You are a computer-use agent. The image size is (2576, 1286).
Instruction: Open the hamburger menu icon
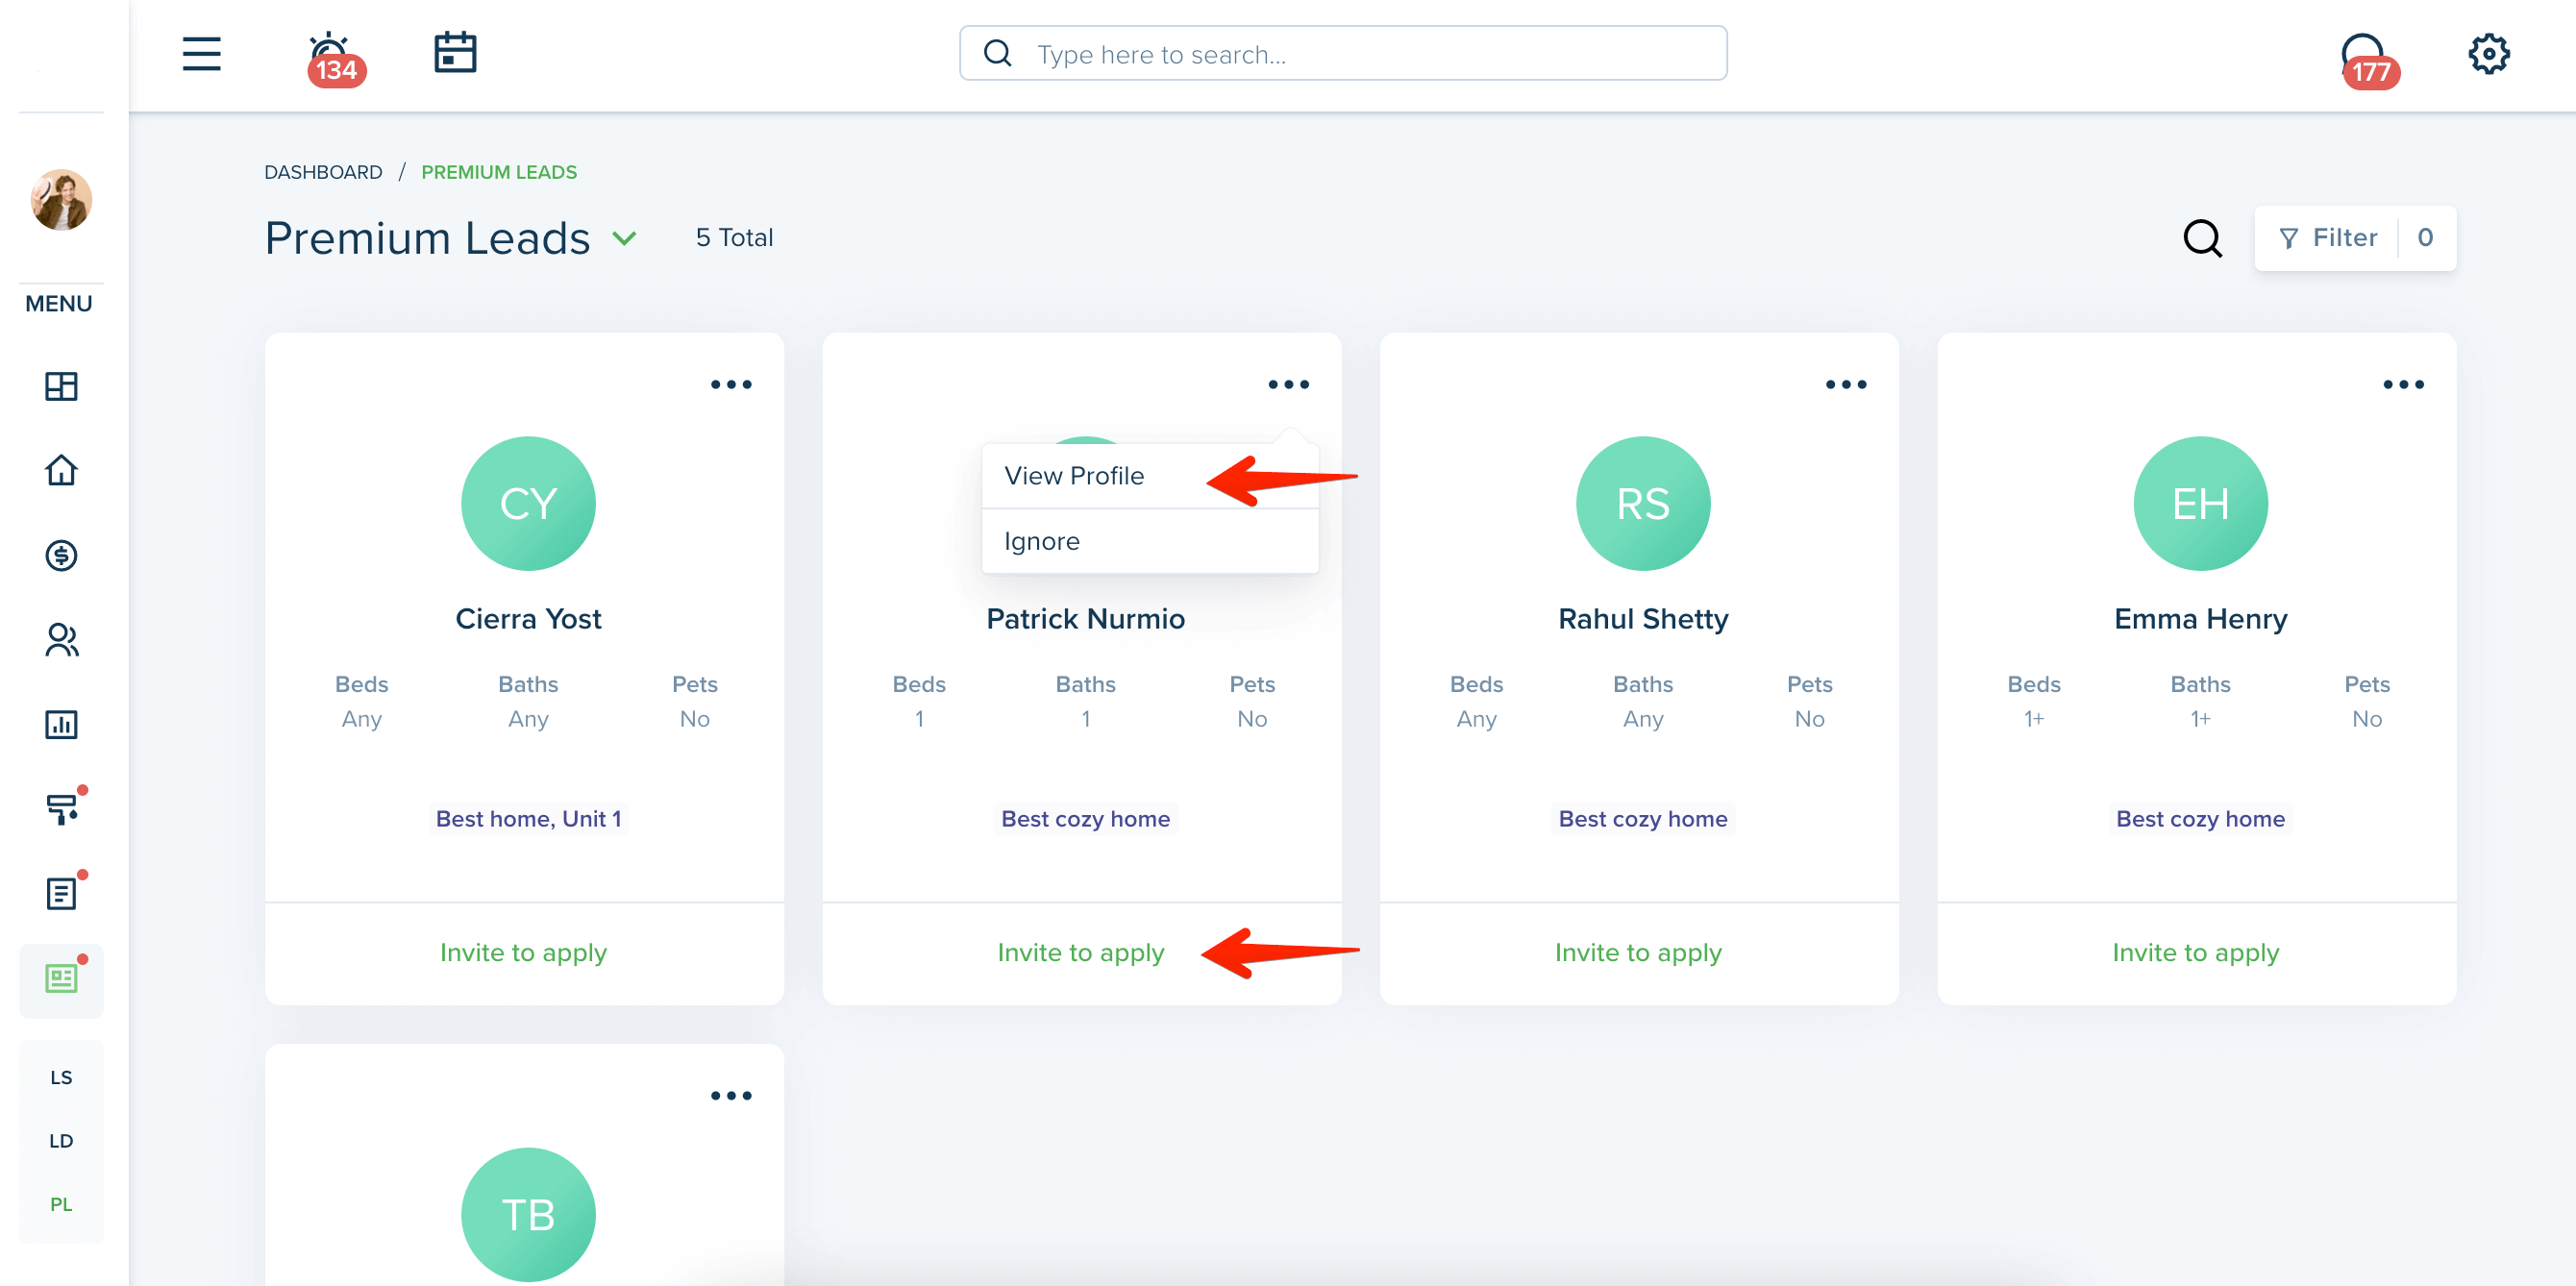pos(201,53)
